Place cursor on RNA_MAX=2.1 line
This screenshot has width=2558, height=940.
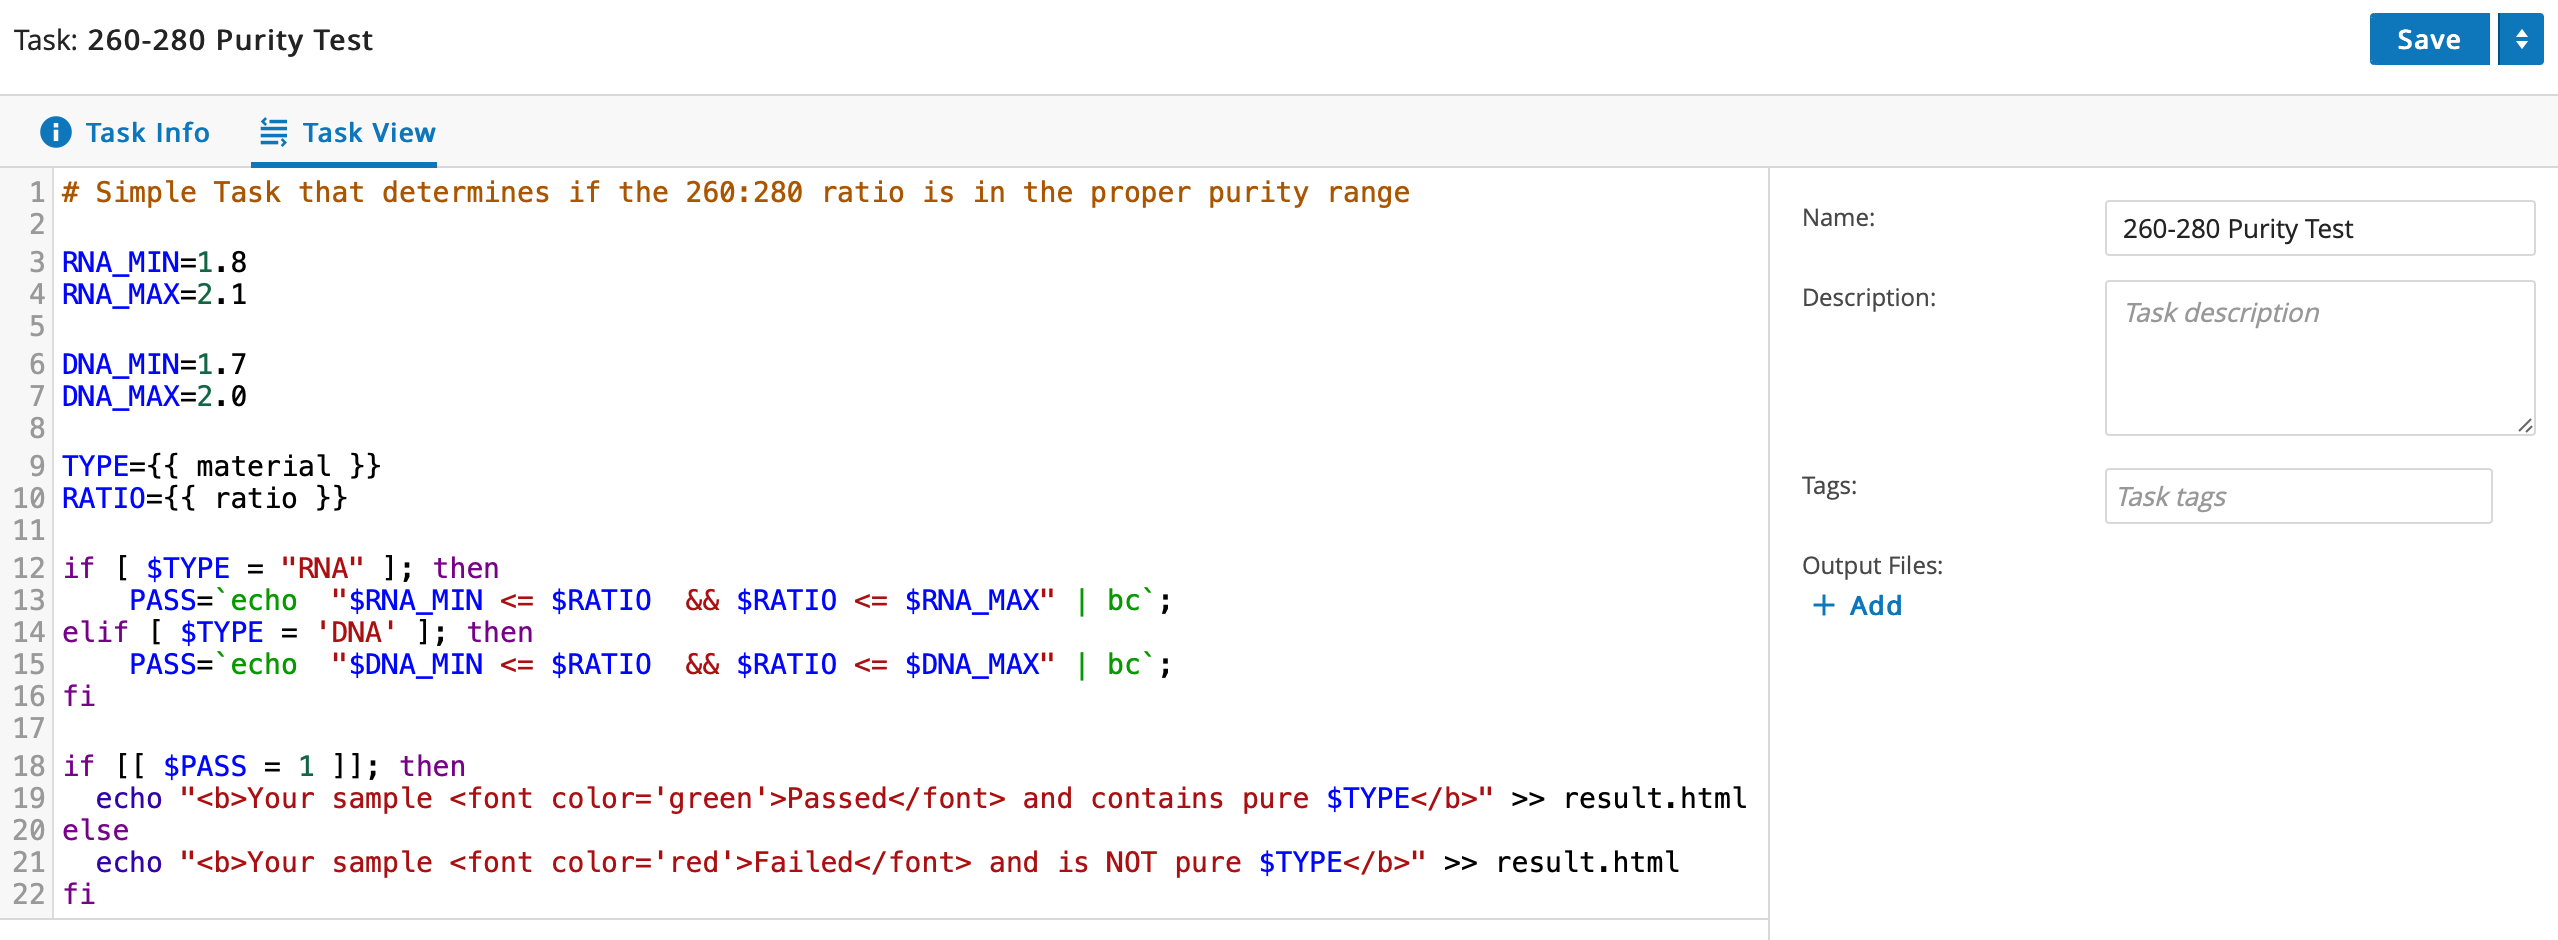coord(154,294)
